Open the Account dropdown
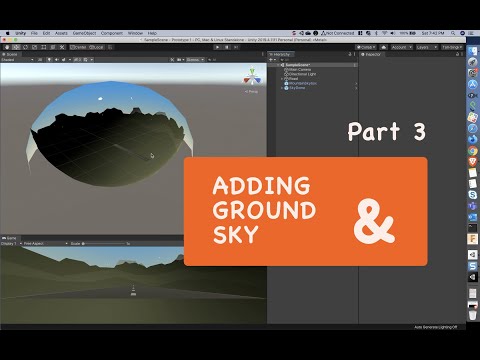480x360 pixels. pos(402,47)
